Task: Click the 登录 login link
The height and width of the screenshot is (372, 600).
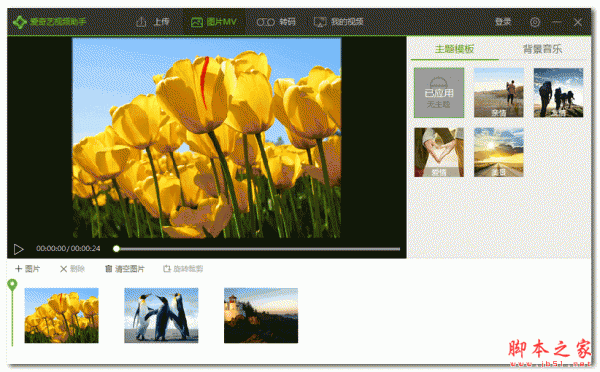Action: [503, 22]
